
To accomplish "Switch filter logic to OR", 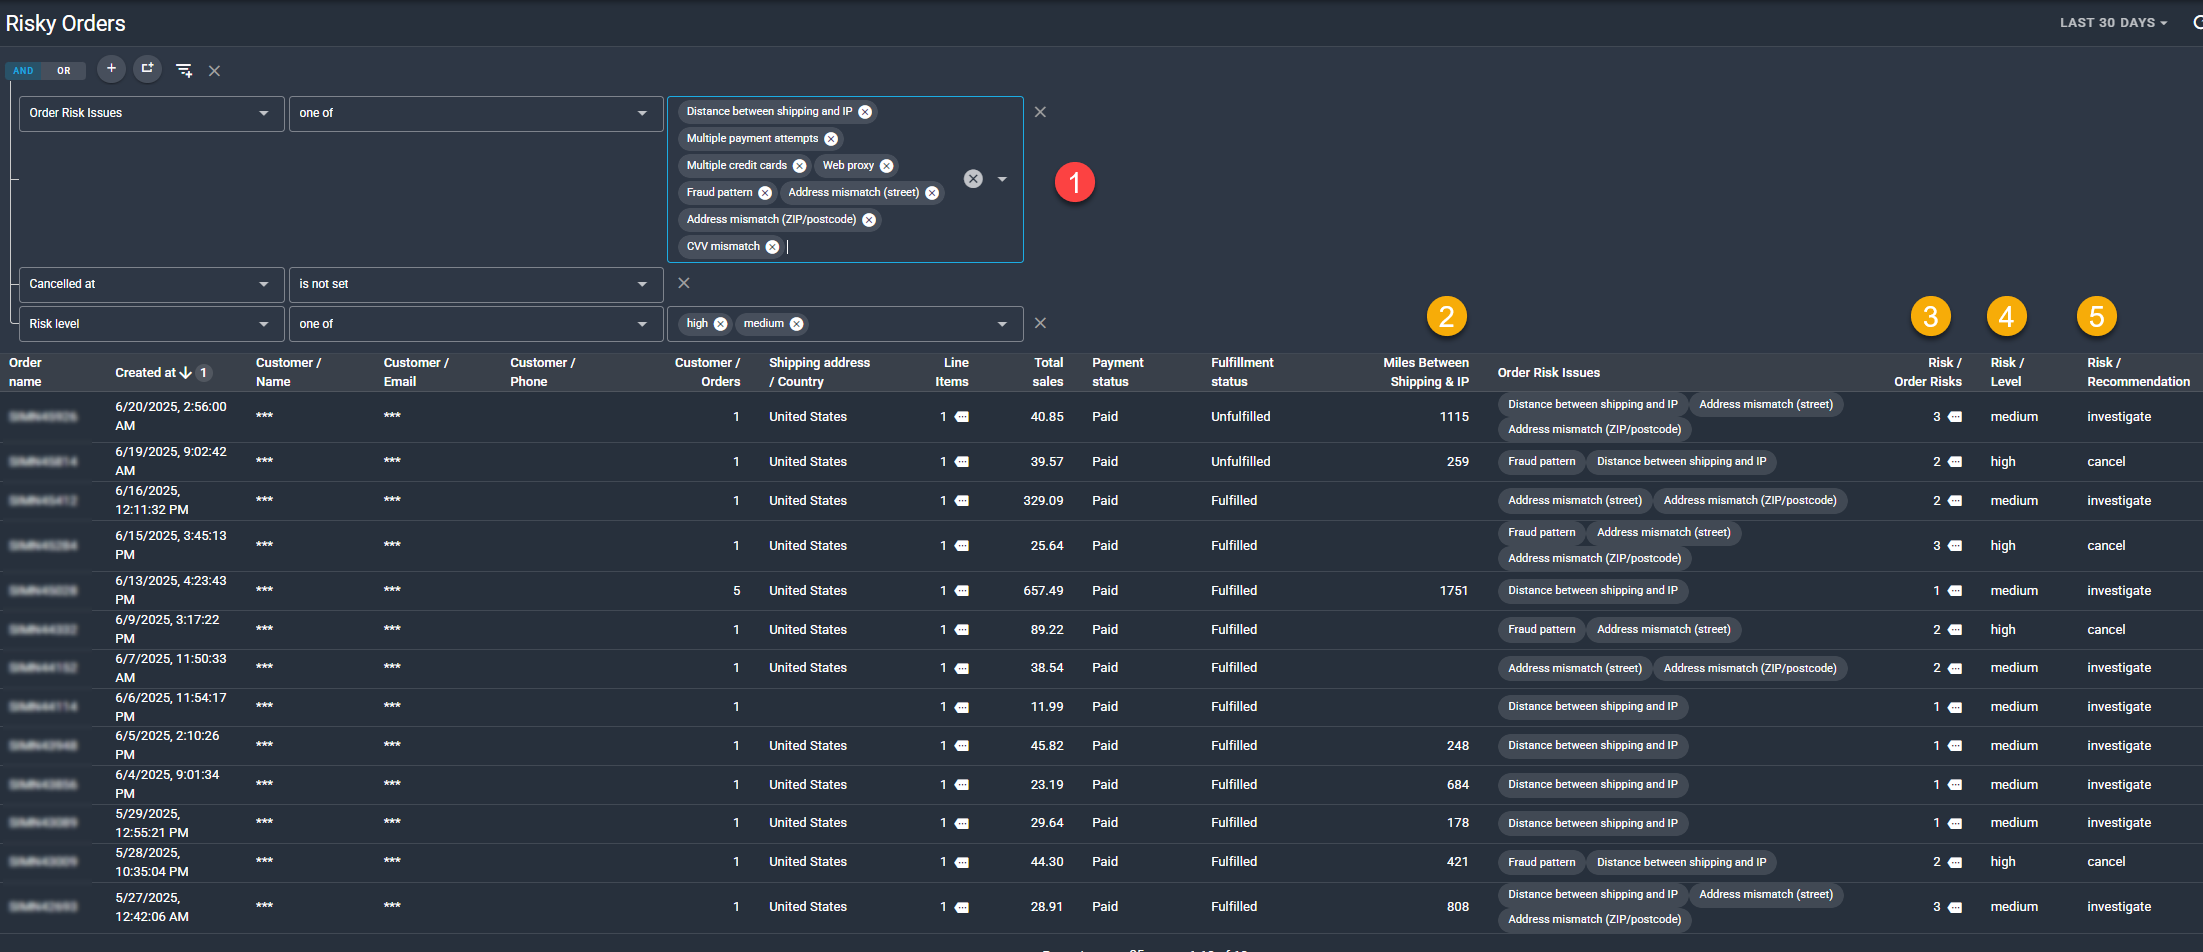I will click(x=64, y=71).
